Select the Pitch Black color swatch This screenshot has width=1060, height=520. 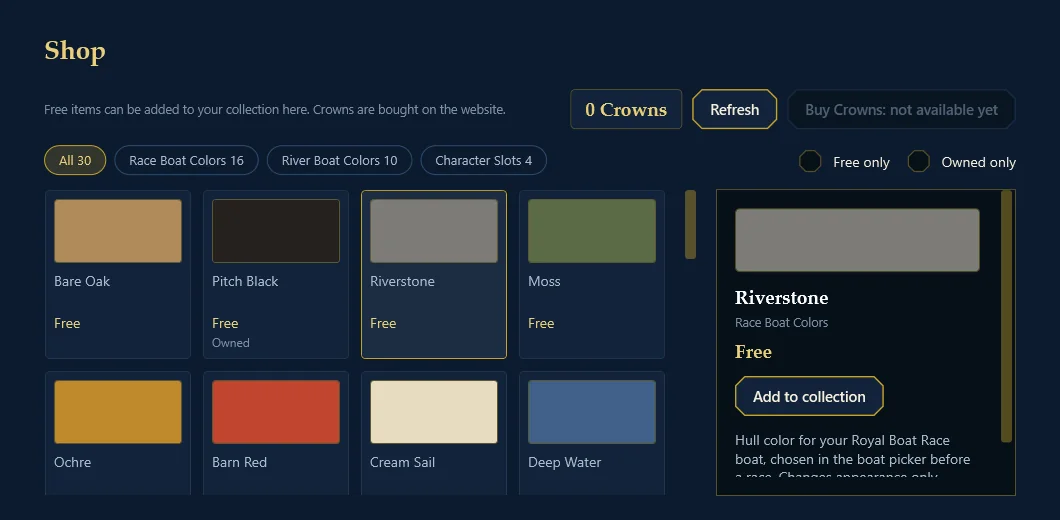tap(276, 231)
